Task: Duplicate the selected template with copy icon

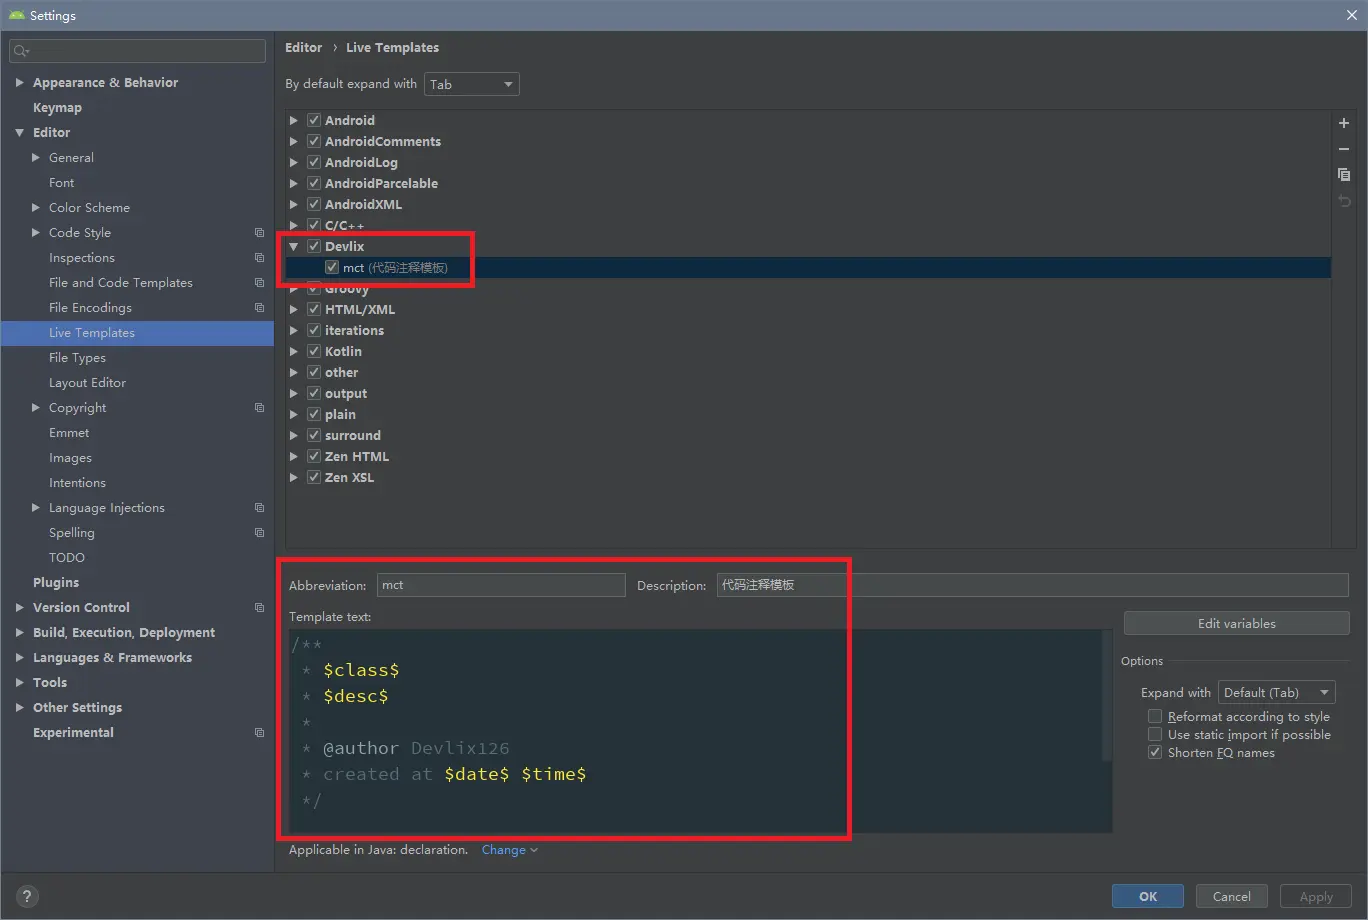Action: (x=1344, y=175)
